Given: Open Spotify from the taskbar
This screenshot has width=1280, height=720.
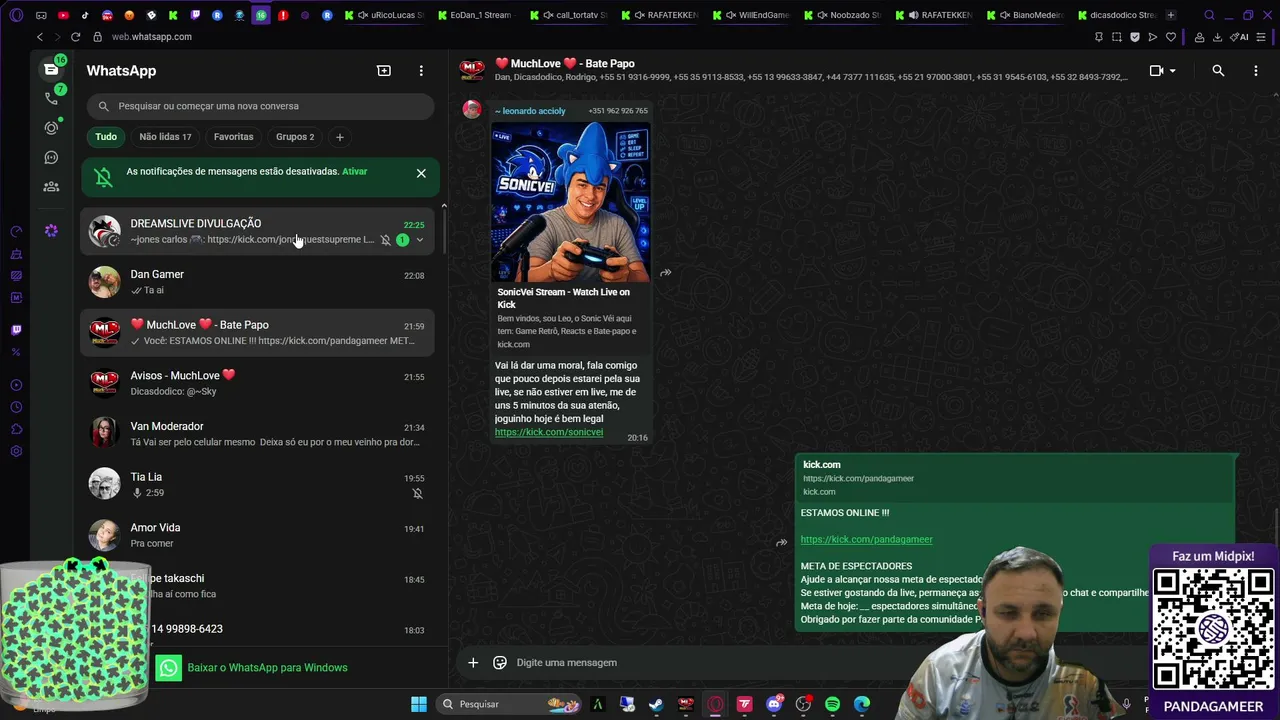Looking at the screenshot, I should pyautogui.click(x=832, y=704).
